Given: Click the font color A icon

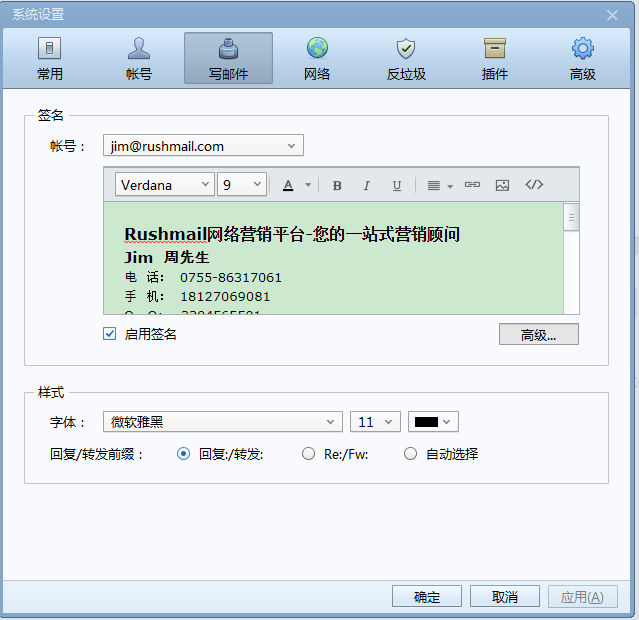Looking at the screenshot, I should (x=288, y=185).
